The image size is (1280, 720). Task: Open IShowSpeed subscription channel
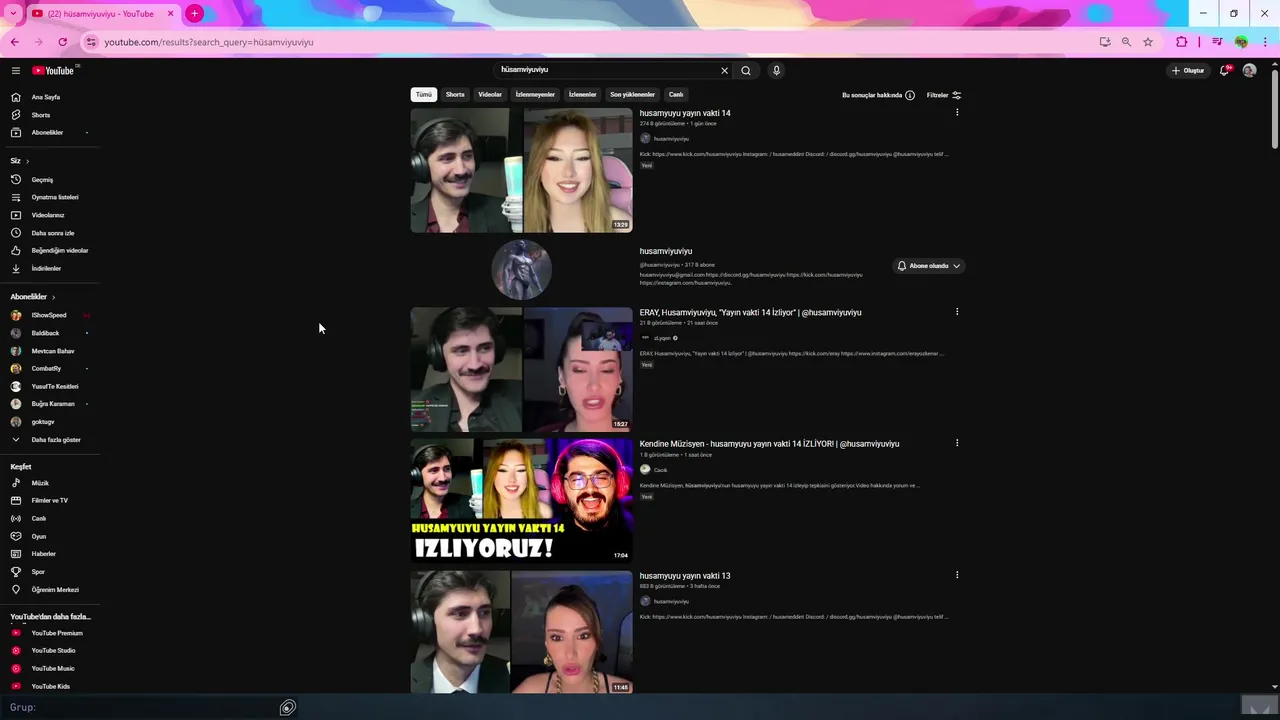click(x=50, y=315)
